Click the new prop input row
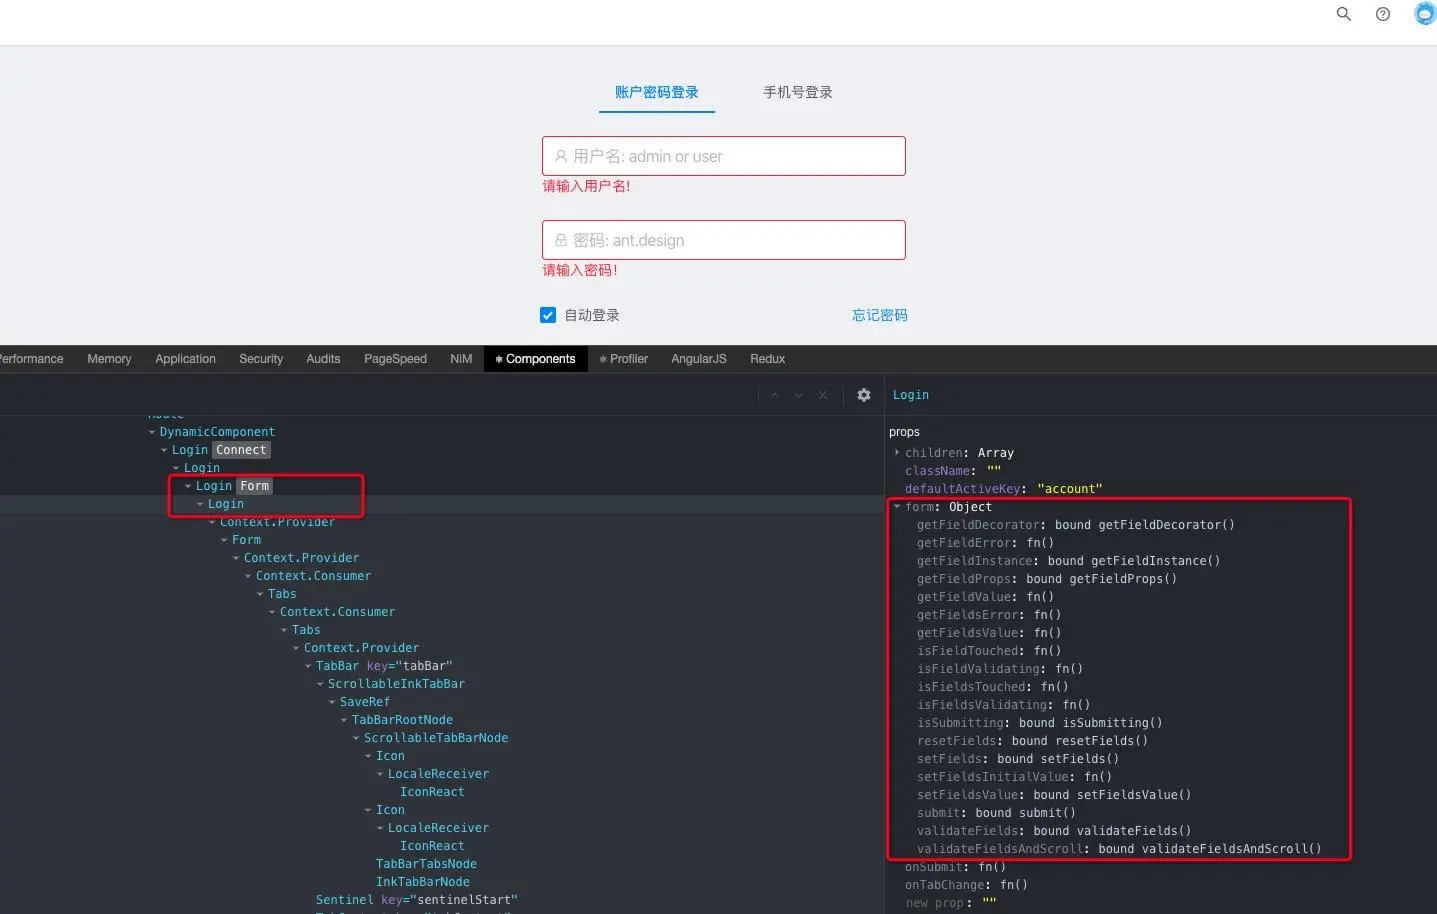Screen dimensions: 1437x914 [x=951, y=903]
